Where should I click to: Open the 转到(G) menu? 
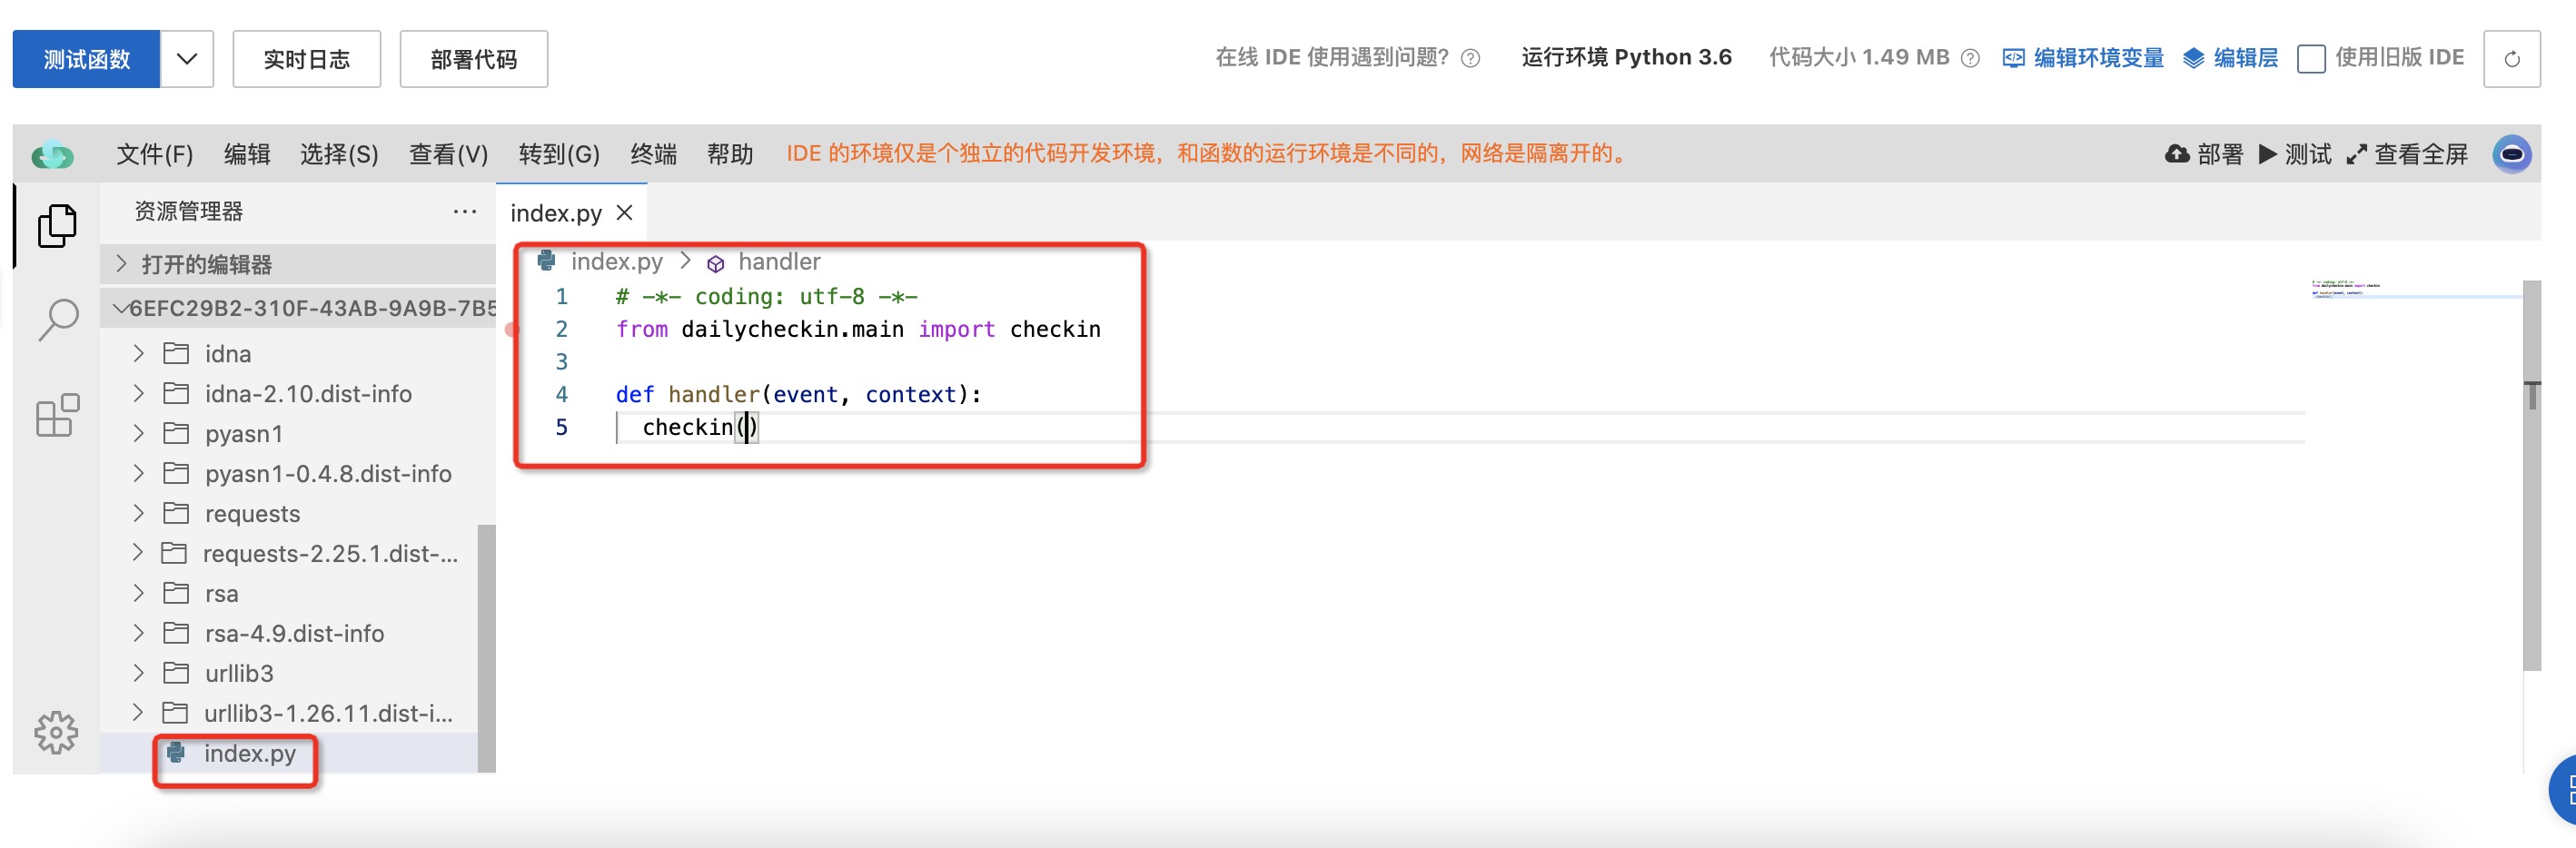click(x=559, y=154)
